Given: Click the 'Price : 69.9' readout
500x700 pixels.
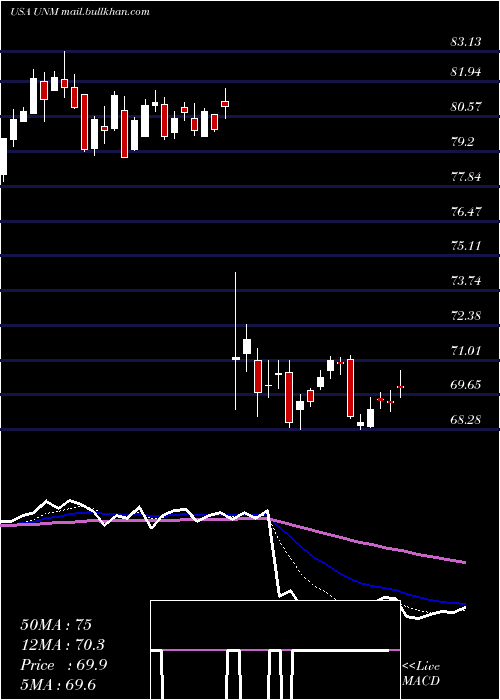Looking at the screenshot, I should [x=63, y=665].
